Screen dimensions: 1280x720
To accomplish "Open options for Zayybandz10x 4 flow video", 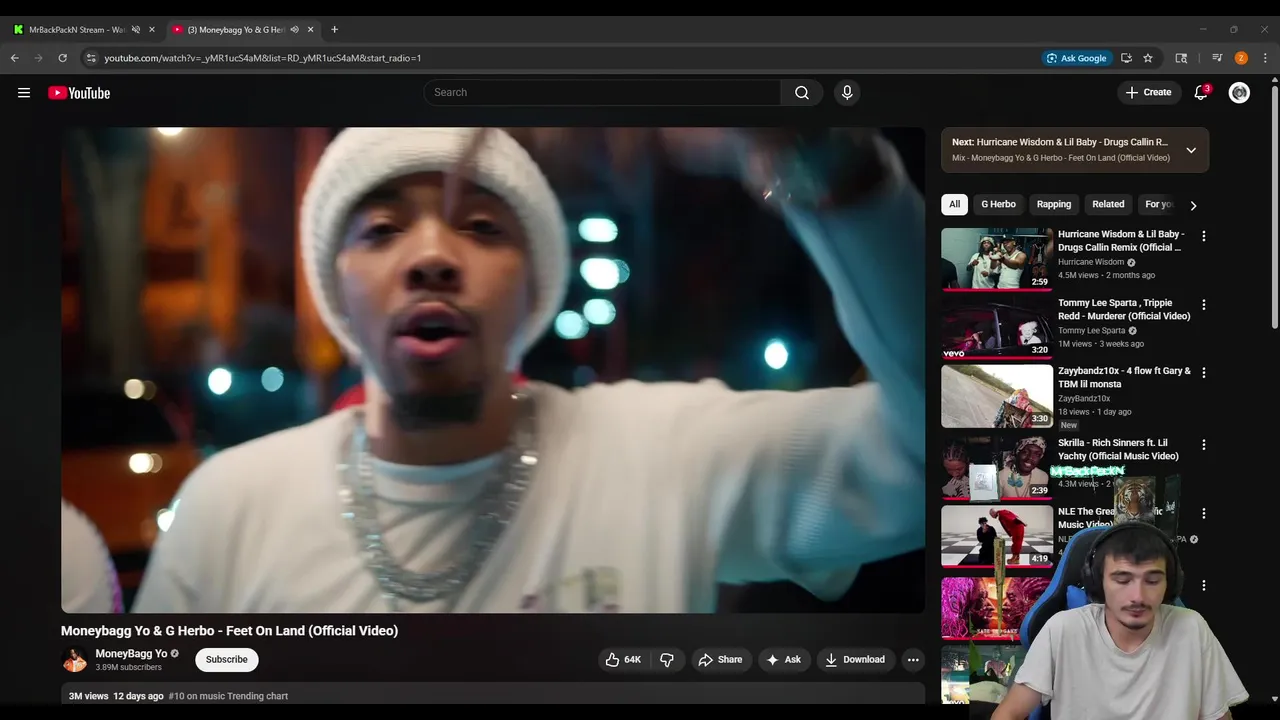I will 1203,373.
